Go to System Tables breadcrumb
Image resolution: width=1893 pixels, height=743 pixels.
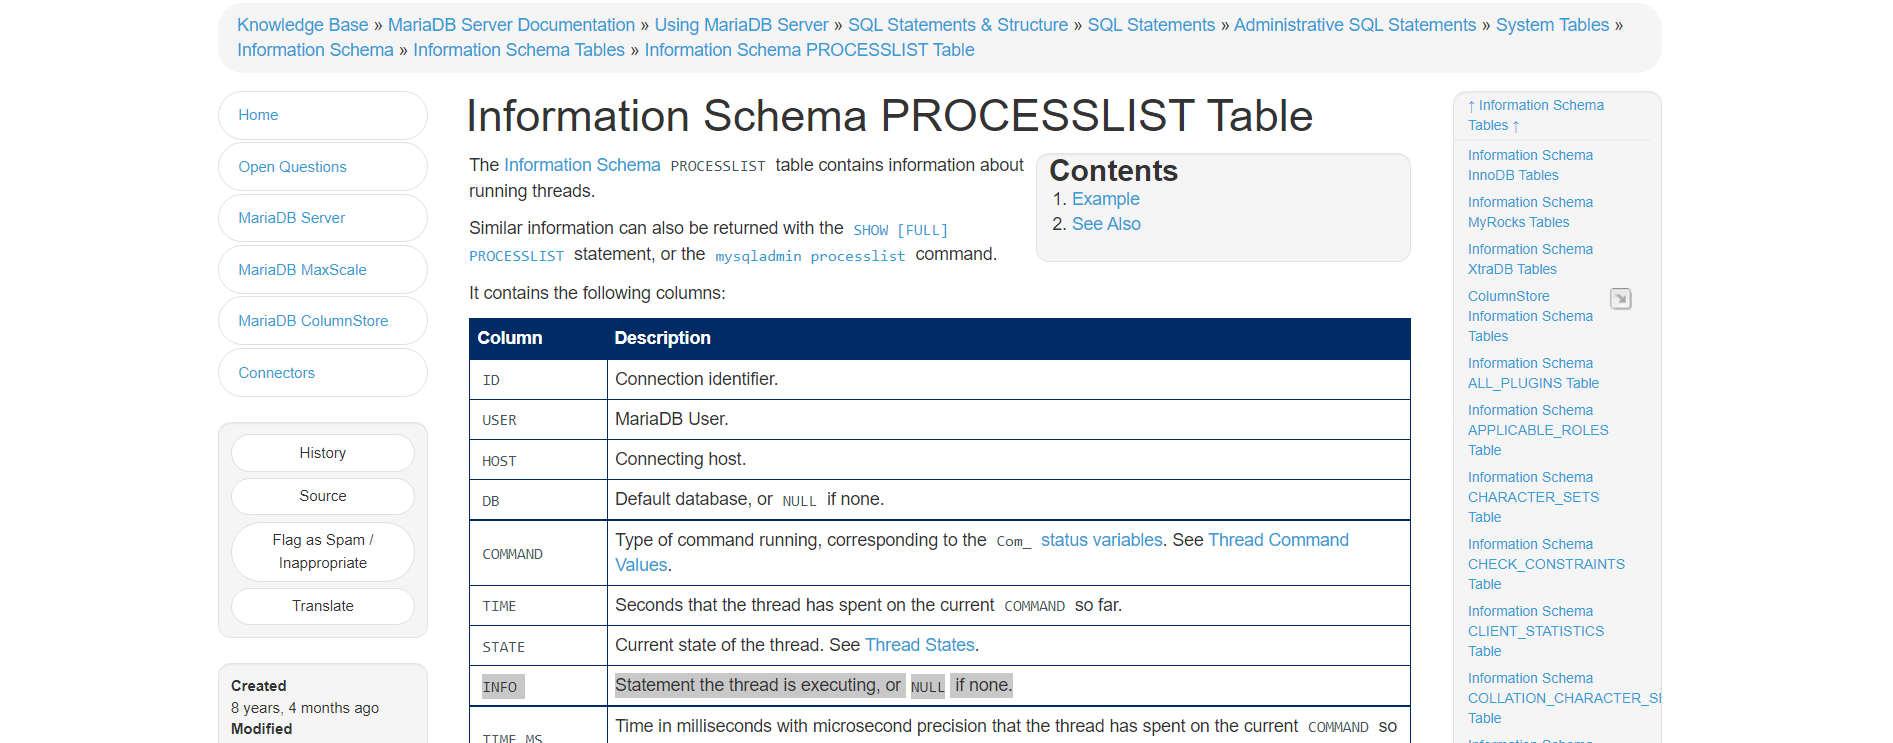(1552, 25)
